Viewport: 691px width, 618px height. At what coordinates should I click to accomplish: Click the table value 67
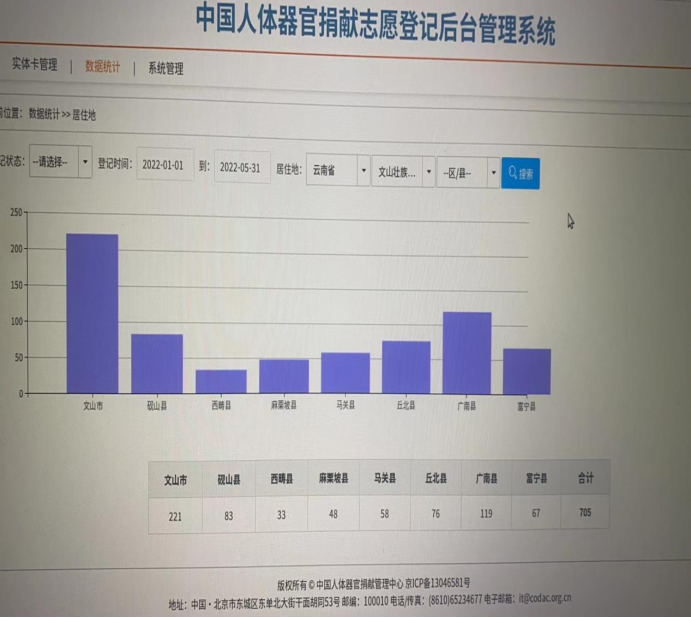coord(536,513)
